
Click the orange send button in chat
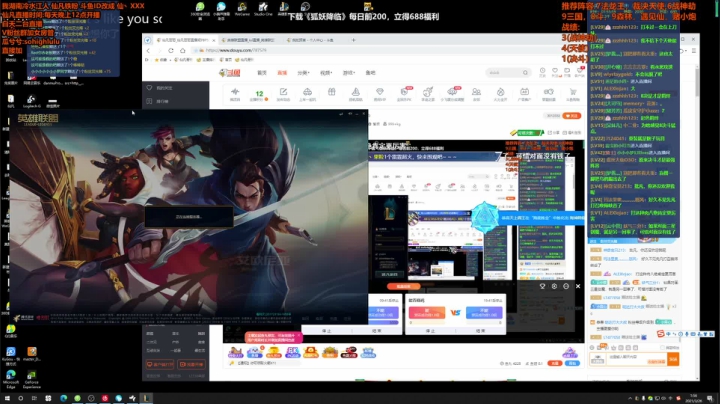673,359
